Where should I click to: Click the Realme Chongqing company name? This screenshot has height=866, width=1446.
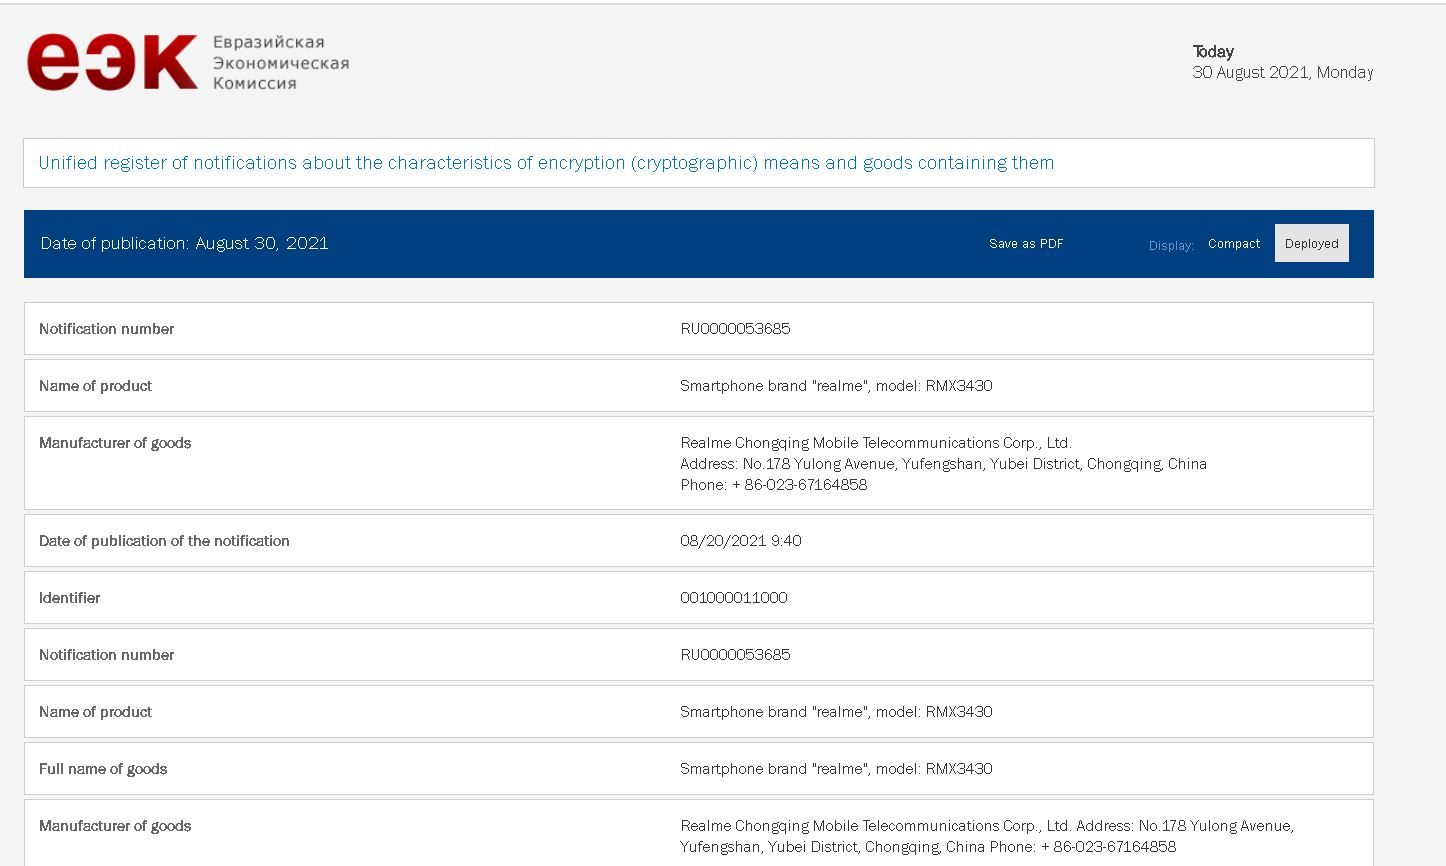(x=875, y=442)
